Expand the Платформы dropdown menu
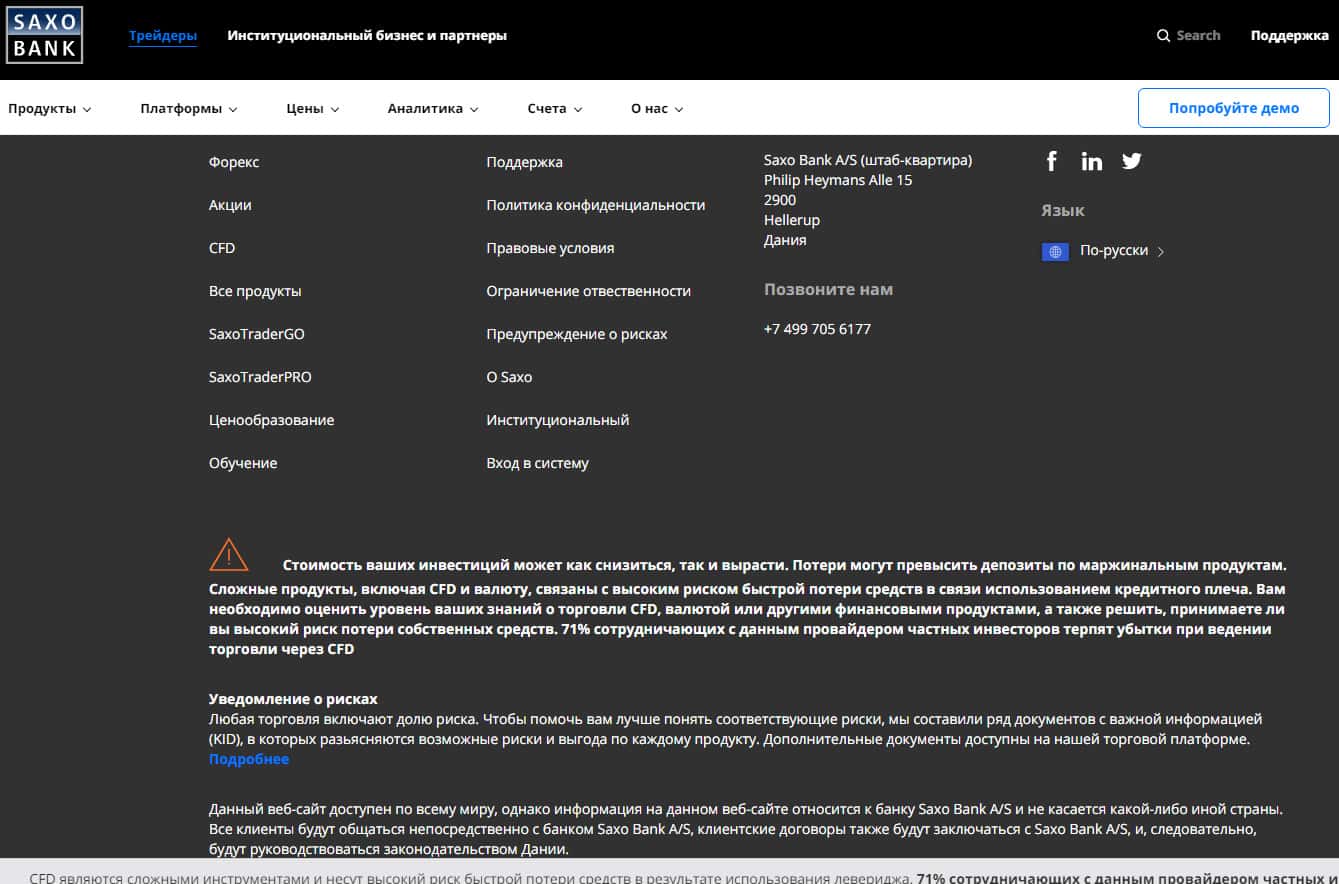The image size is (1339, 884). pyautogui.click(x=189, y=109)
